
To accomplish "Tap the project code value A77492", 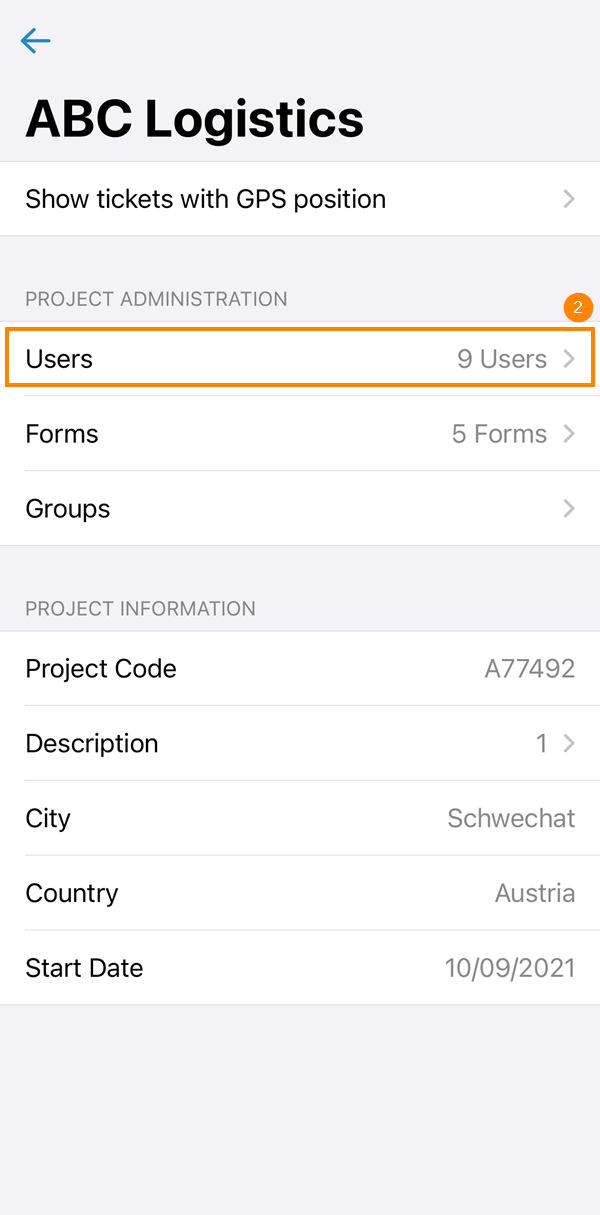I will click(x=530, y=669).
